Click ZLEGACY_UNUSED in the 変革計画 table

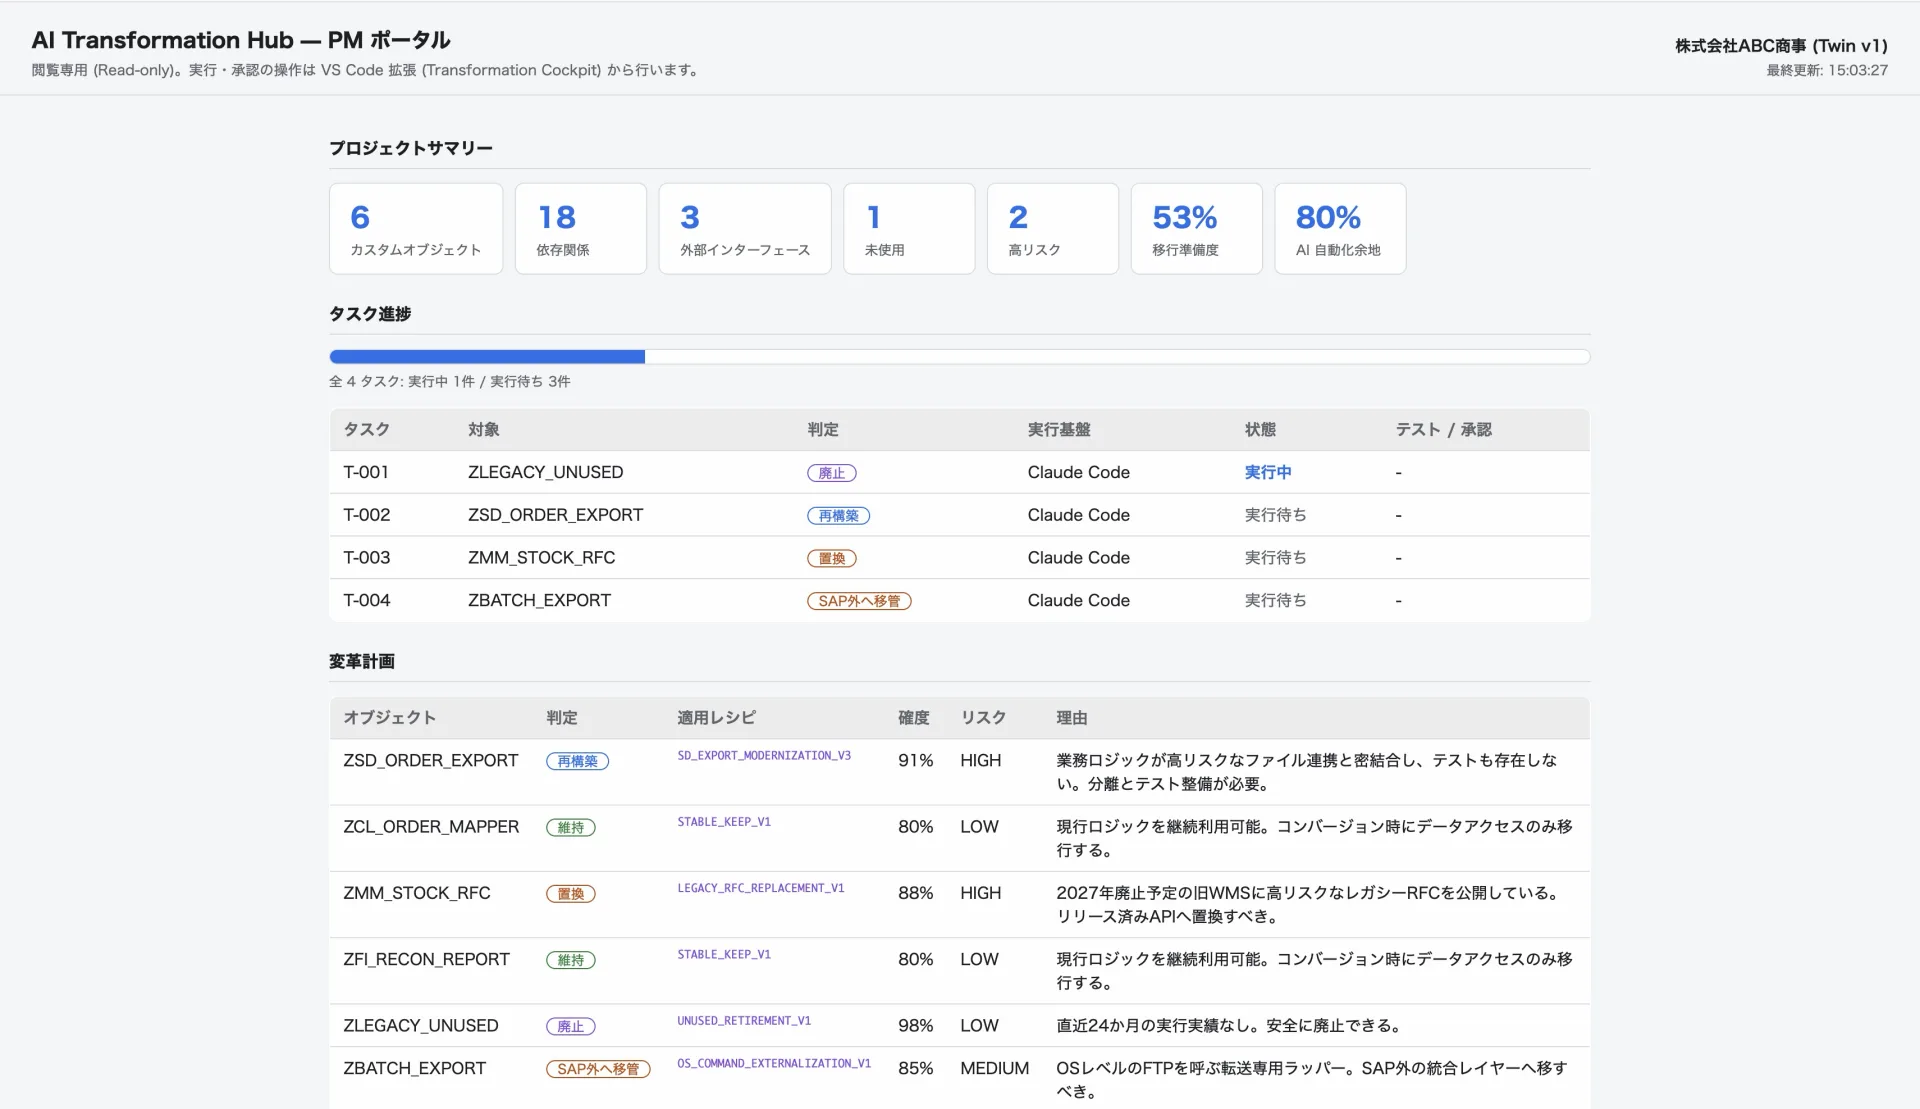(420, 1026)
